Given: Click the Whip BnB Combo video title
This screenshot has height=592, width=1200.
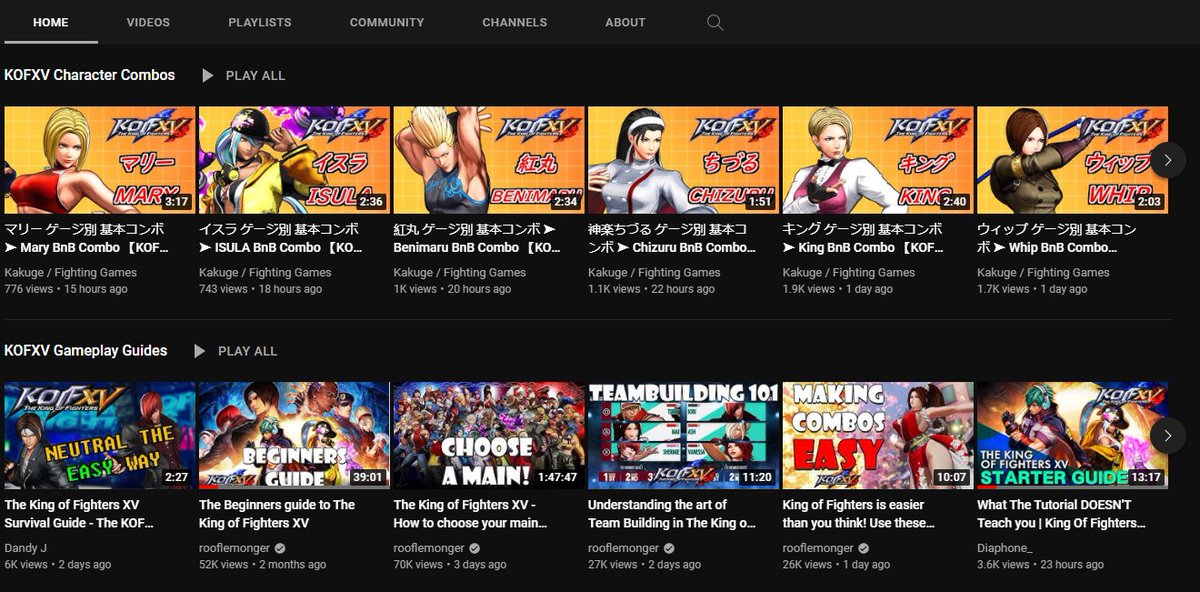Looking at the screenshot, I should point(1057,238).
